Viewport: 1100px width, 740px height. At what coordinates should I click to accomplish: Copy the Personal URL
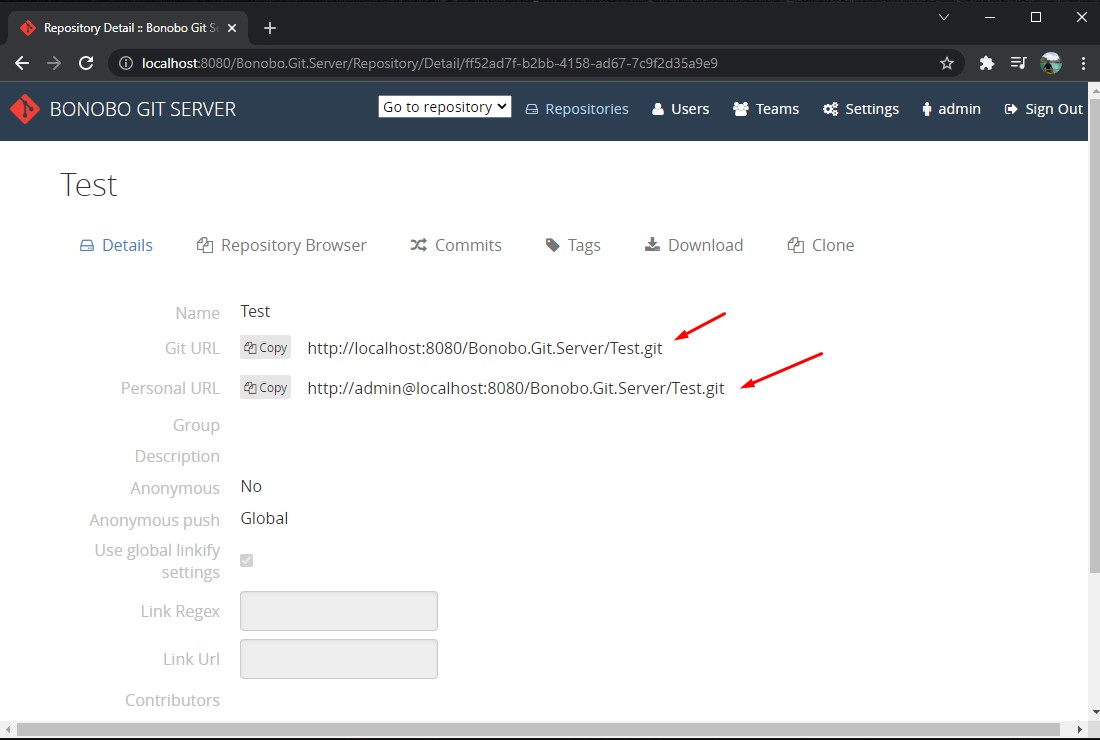265,388
